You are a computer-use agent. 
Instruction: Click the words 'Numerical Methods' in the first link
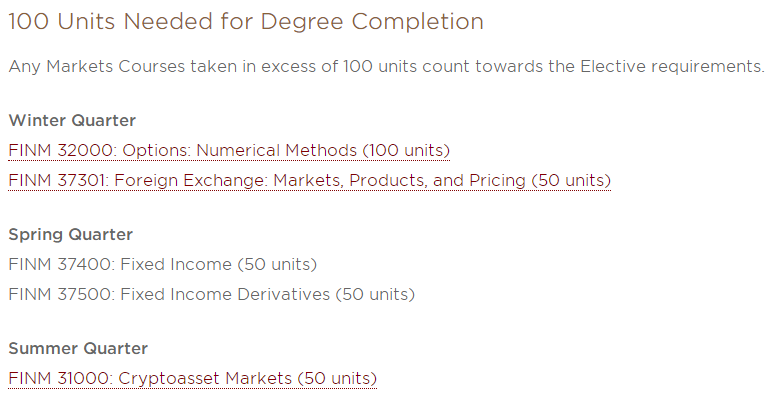pos(277,150)
